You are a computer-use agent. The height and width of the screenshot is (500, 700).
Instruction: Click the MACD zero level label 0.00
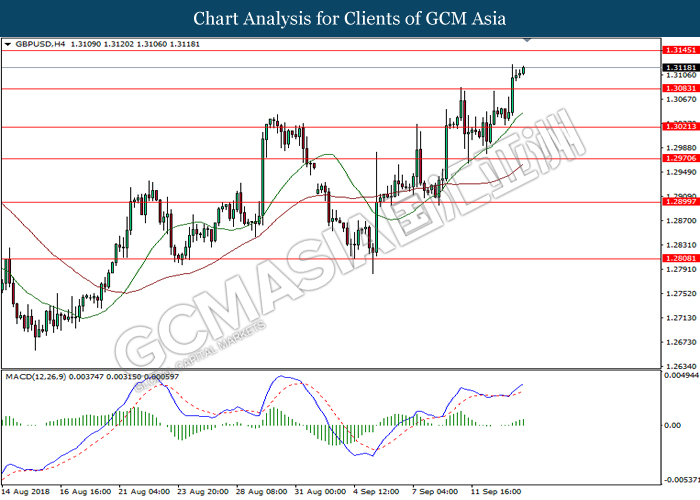[672, 425]
